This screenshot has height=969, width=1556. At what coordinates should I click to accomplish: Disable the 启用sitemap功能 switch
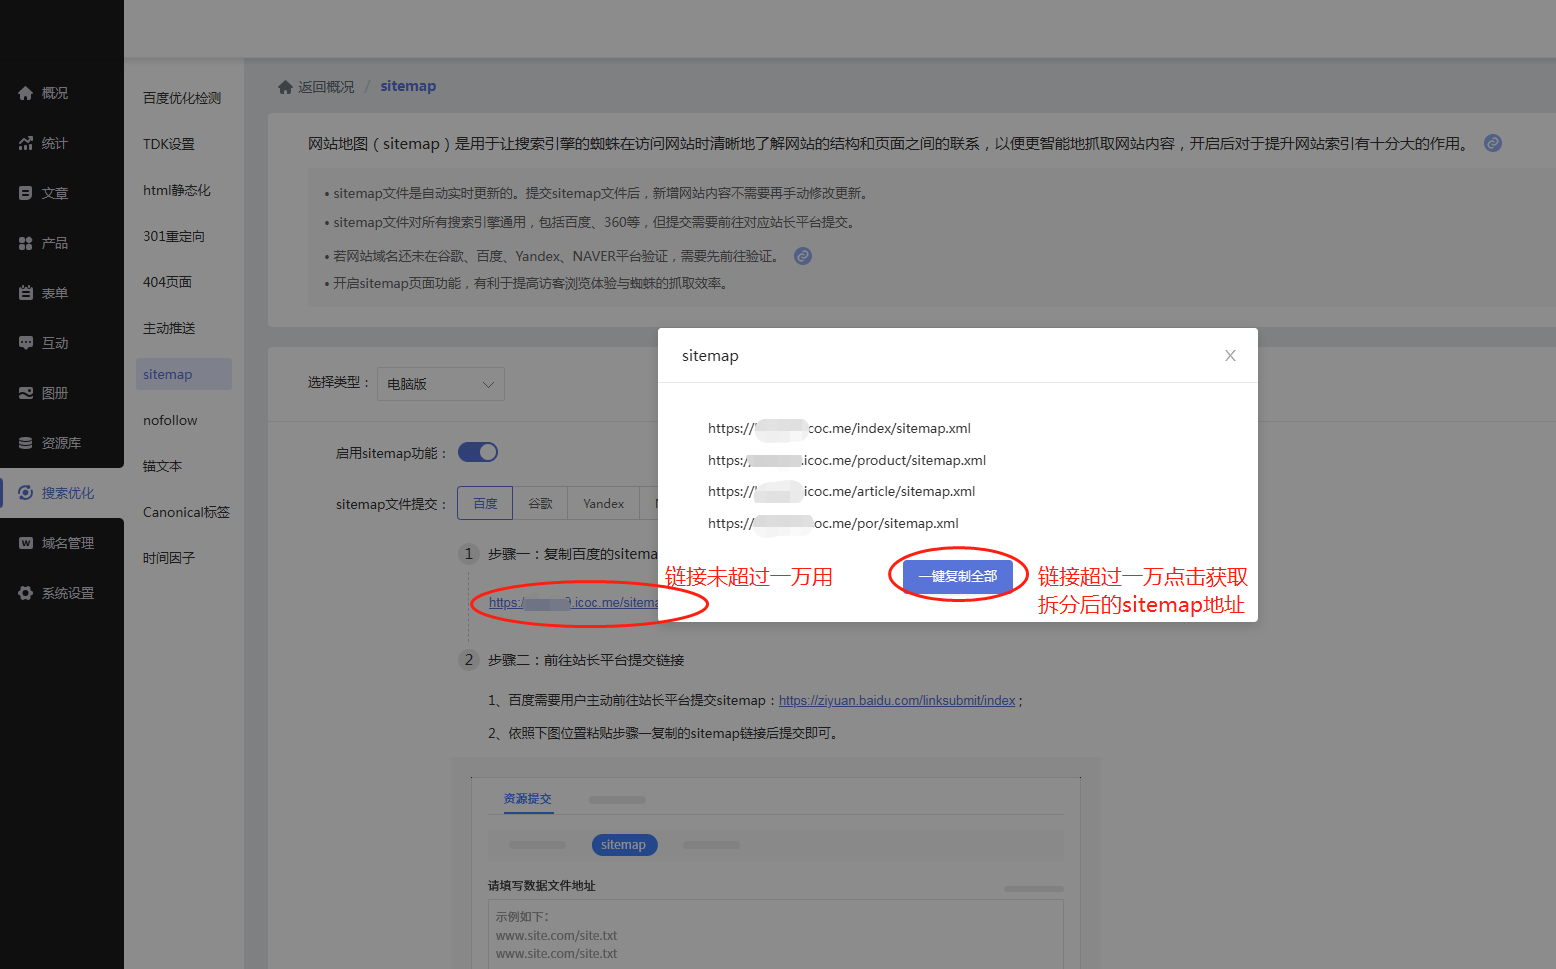tap(478, 452)
